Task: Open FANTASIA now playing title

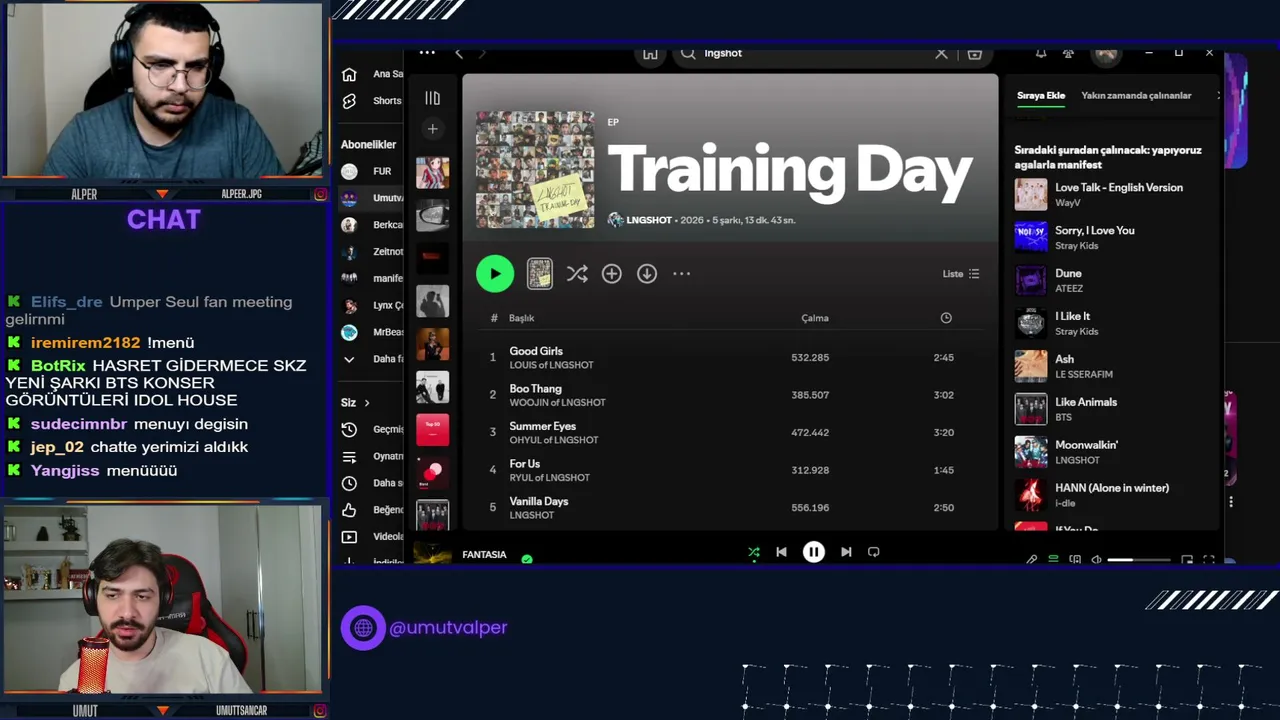Action: (484, 555)
